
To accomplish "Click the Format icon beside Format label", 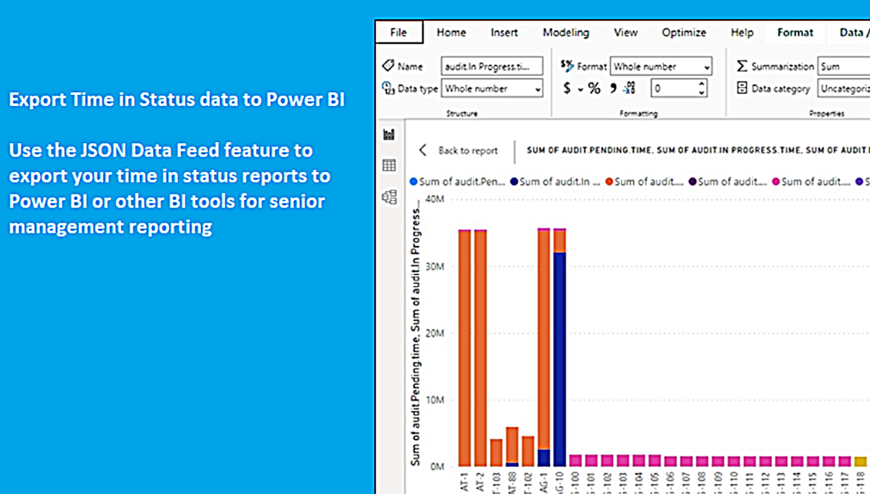I will [566, 65].
